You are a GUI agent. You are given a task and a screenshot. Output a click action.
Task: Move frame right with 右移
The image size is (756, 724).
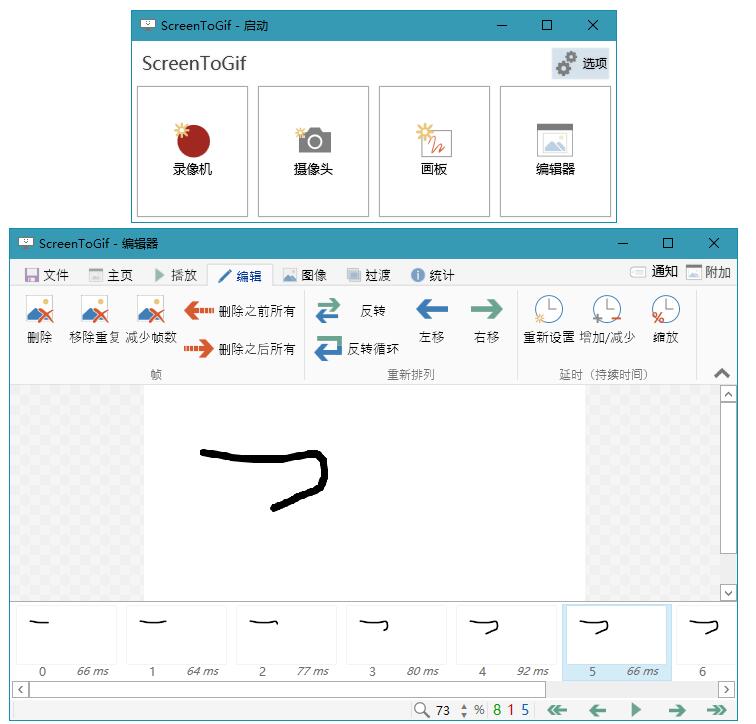(x=486, y=320)
